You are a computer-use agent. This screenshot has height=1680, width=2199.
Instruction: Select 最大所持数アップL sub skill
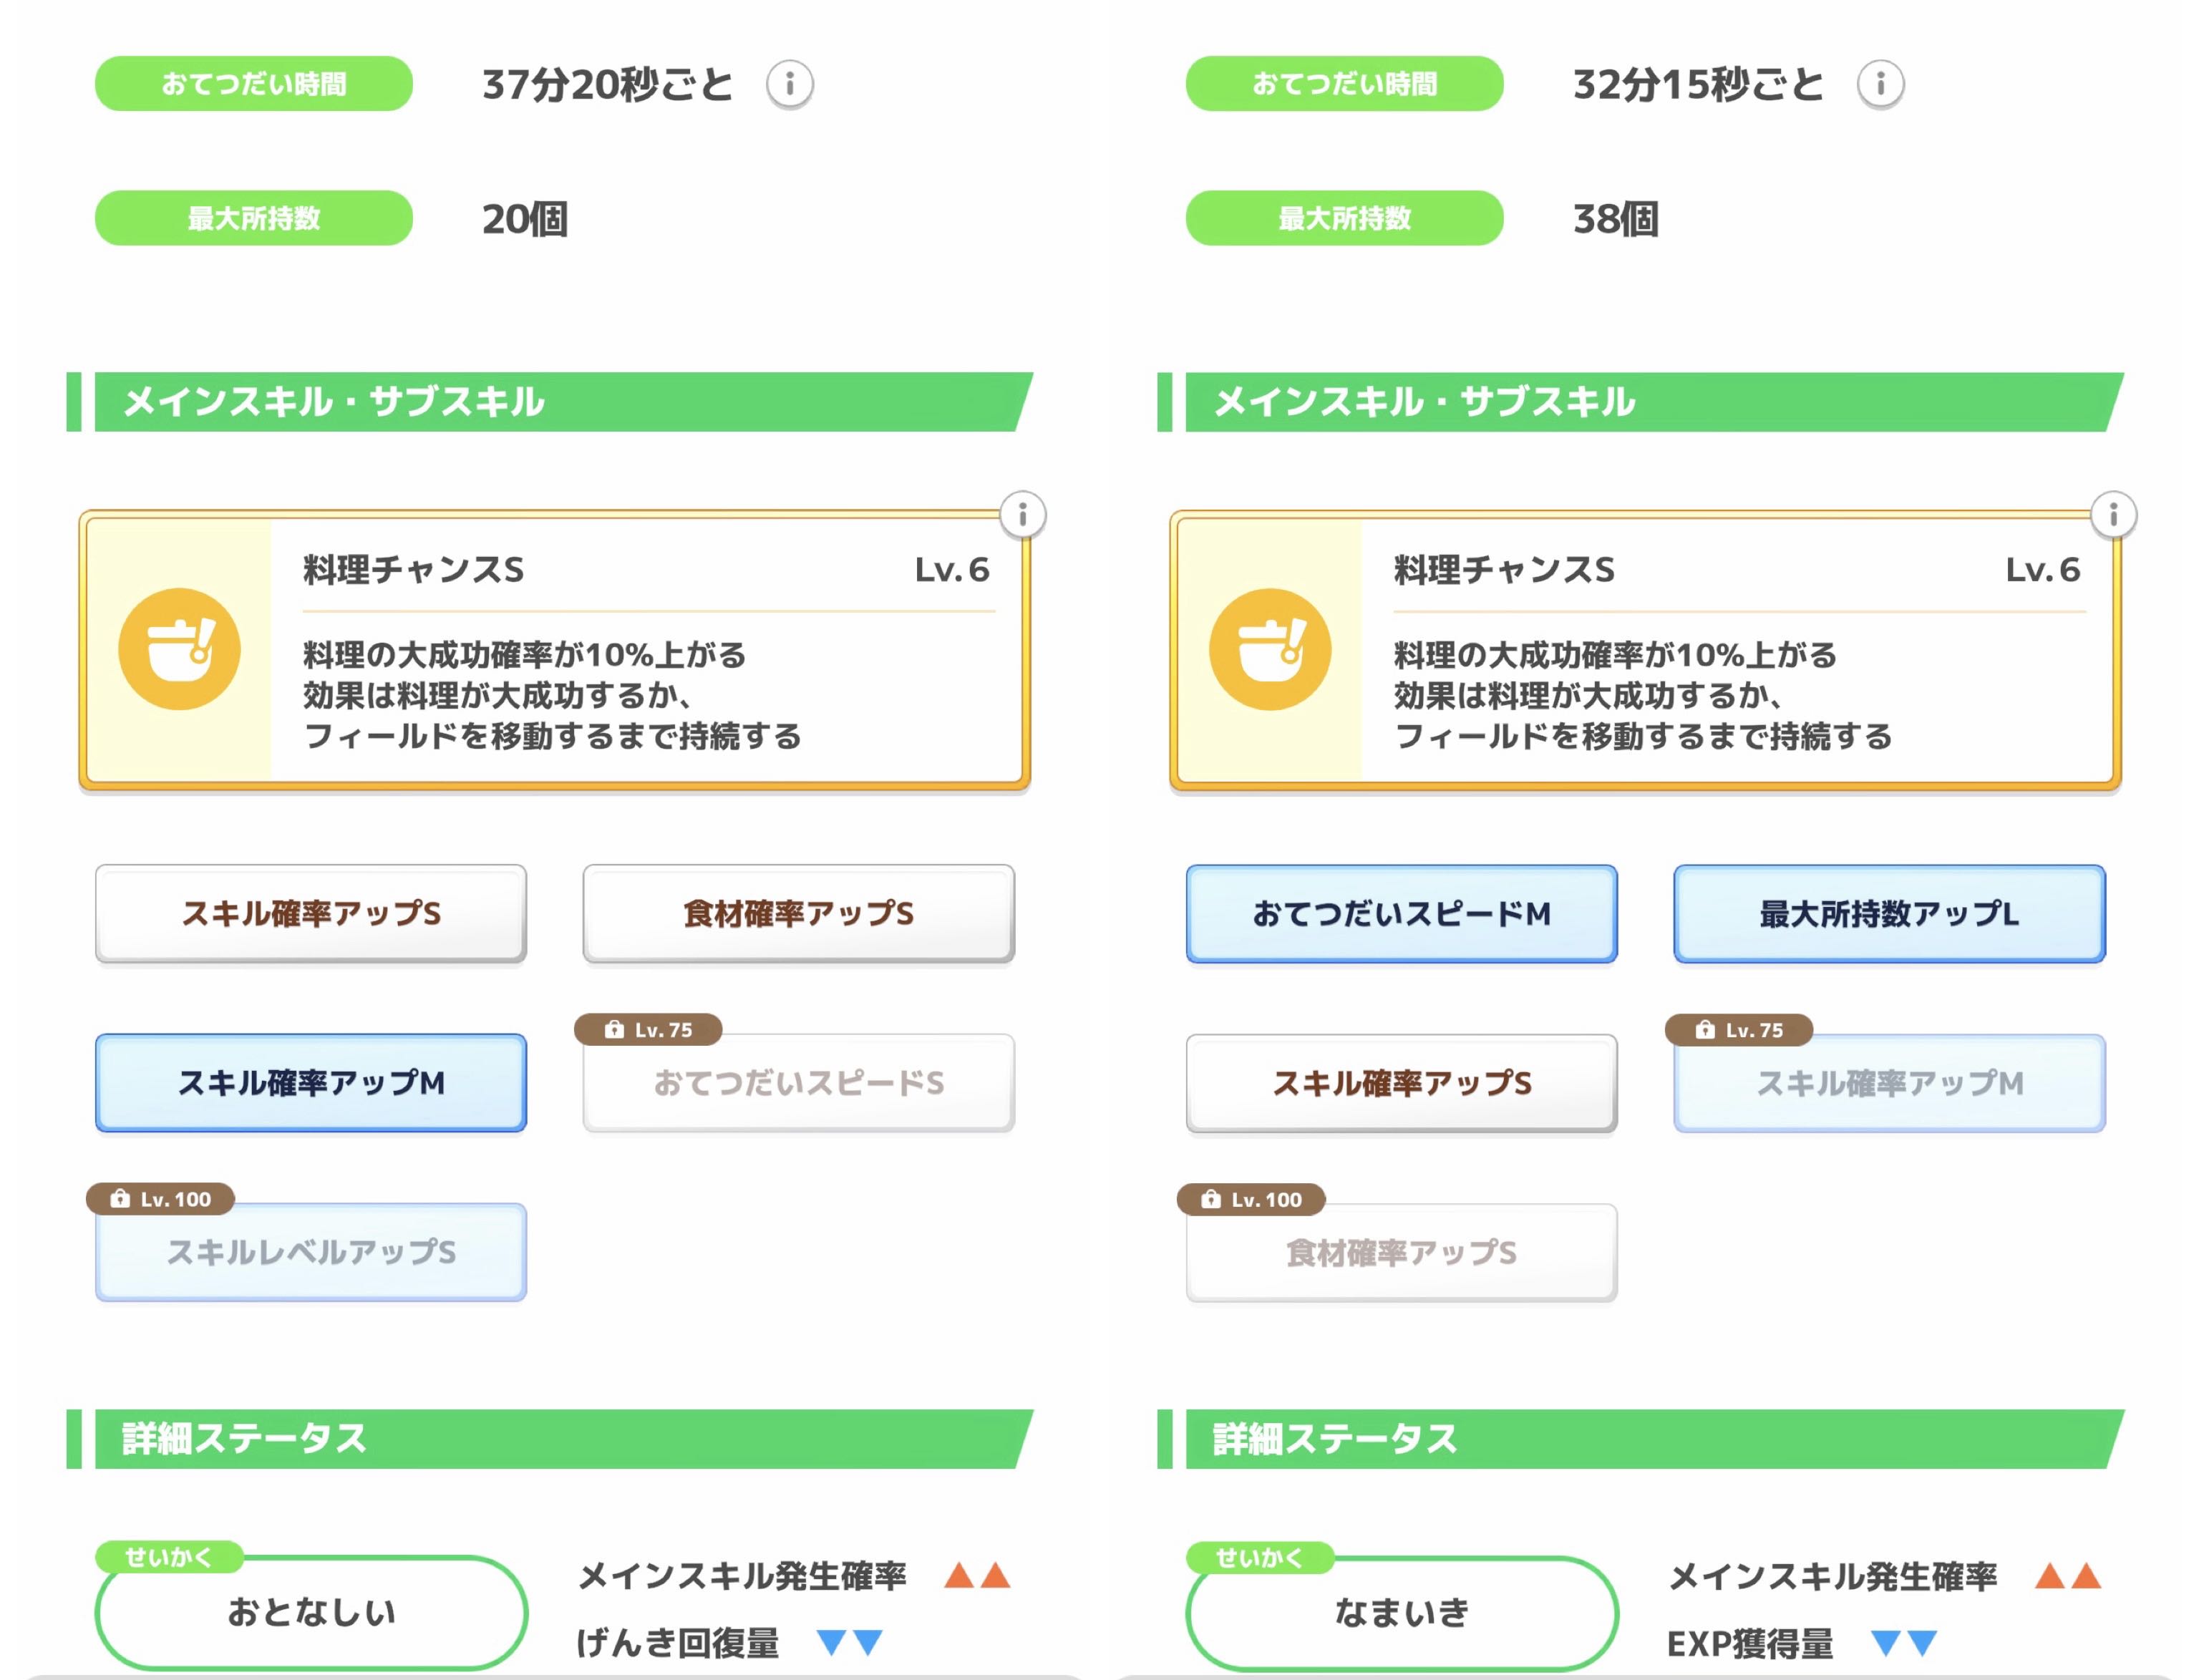(x=1889, y=913)
